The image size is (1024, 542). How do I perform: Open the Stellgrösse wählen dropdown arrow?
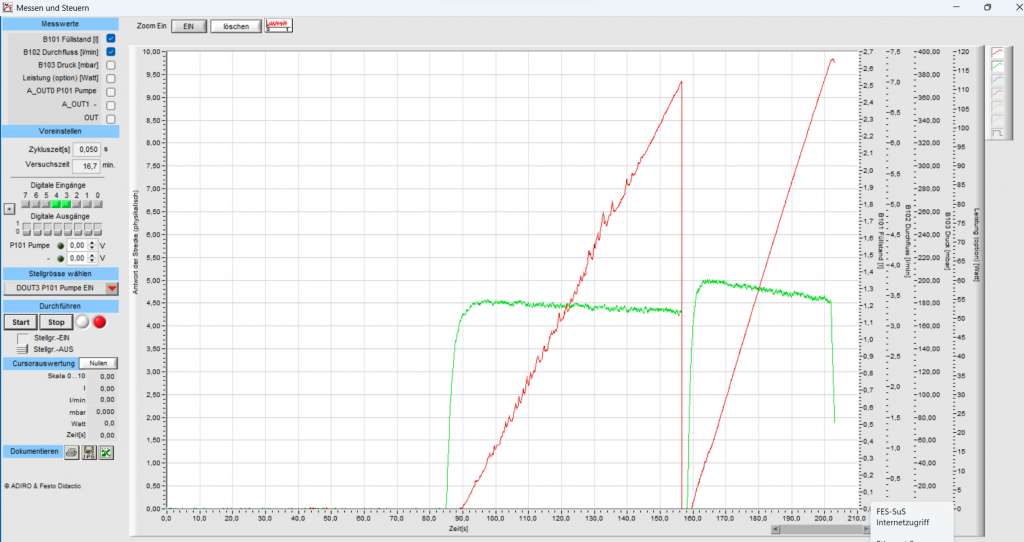pyautogui.click(x=111, y=288)
